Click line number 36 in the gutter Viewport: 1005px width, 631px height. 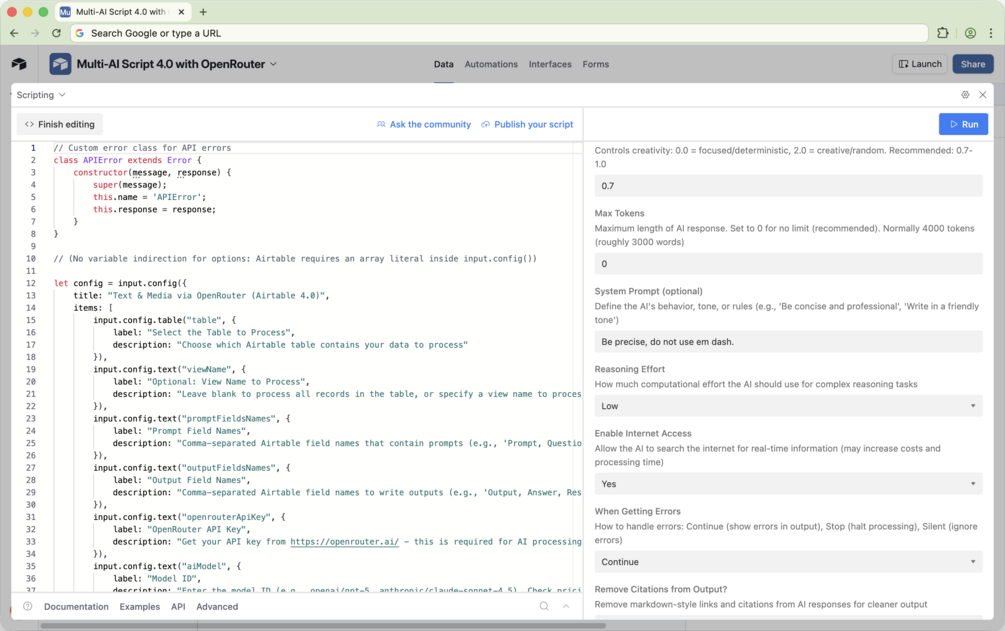(x=31, y=578)
